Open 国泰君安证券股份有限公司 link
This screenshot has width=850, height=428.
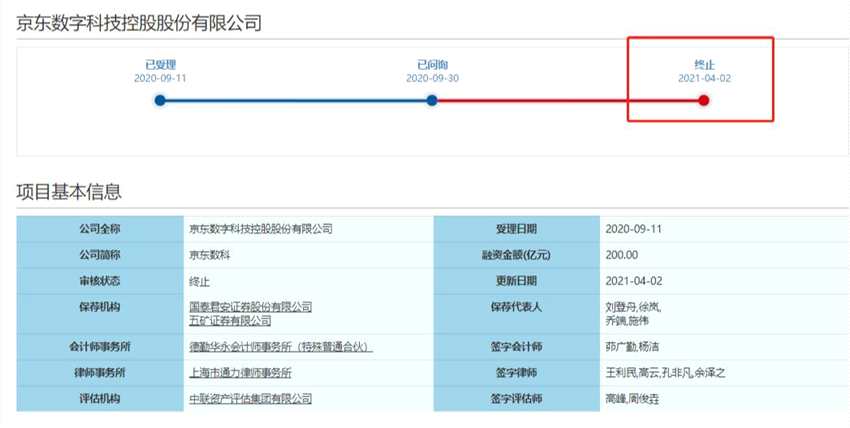point(250,307)
